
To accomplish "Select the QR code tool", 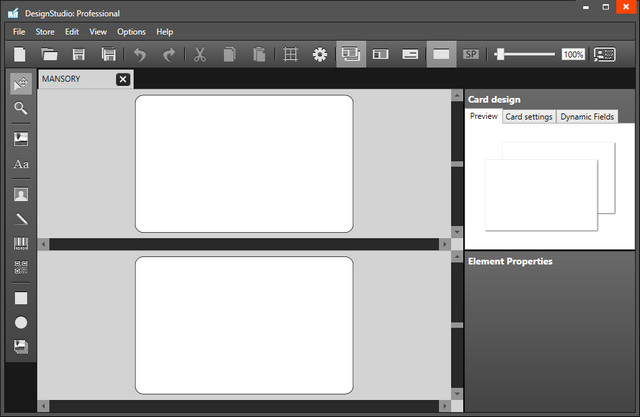I will coord(20,268).
